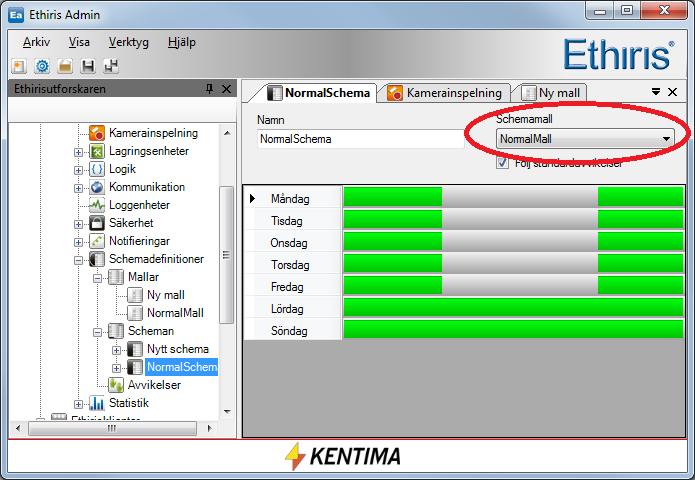
Task: Click the Lagringsenheter icon in tree
Action: click(97, 151)
